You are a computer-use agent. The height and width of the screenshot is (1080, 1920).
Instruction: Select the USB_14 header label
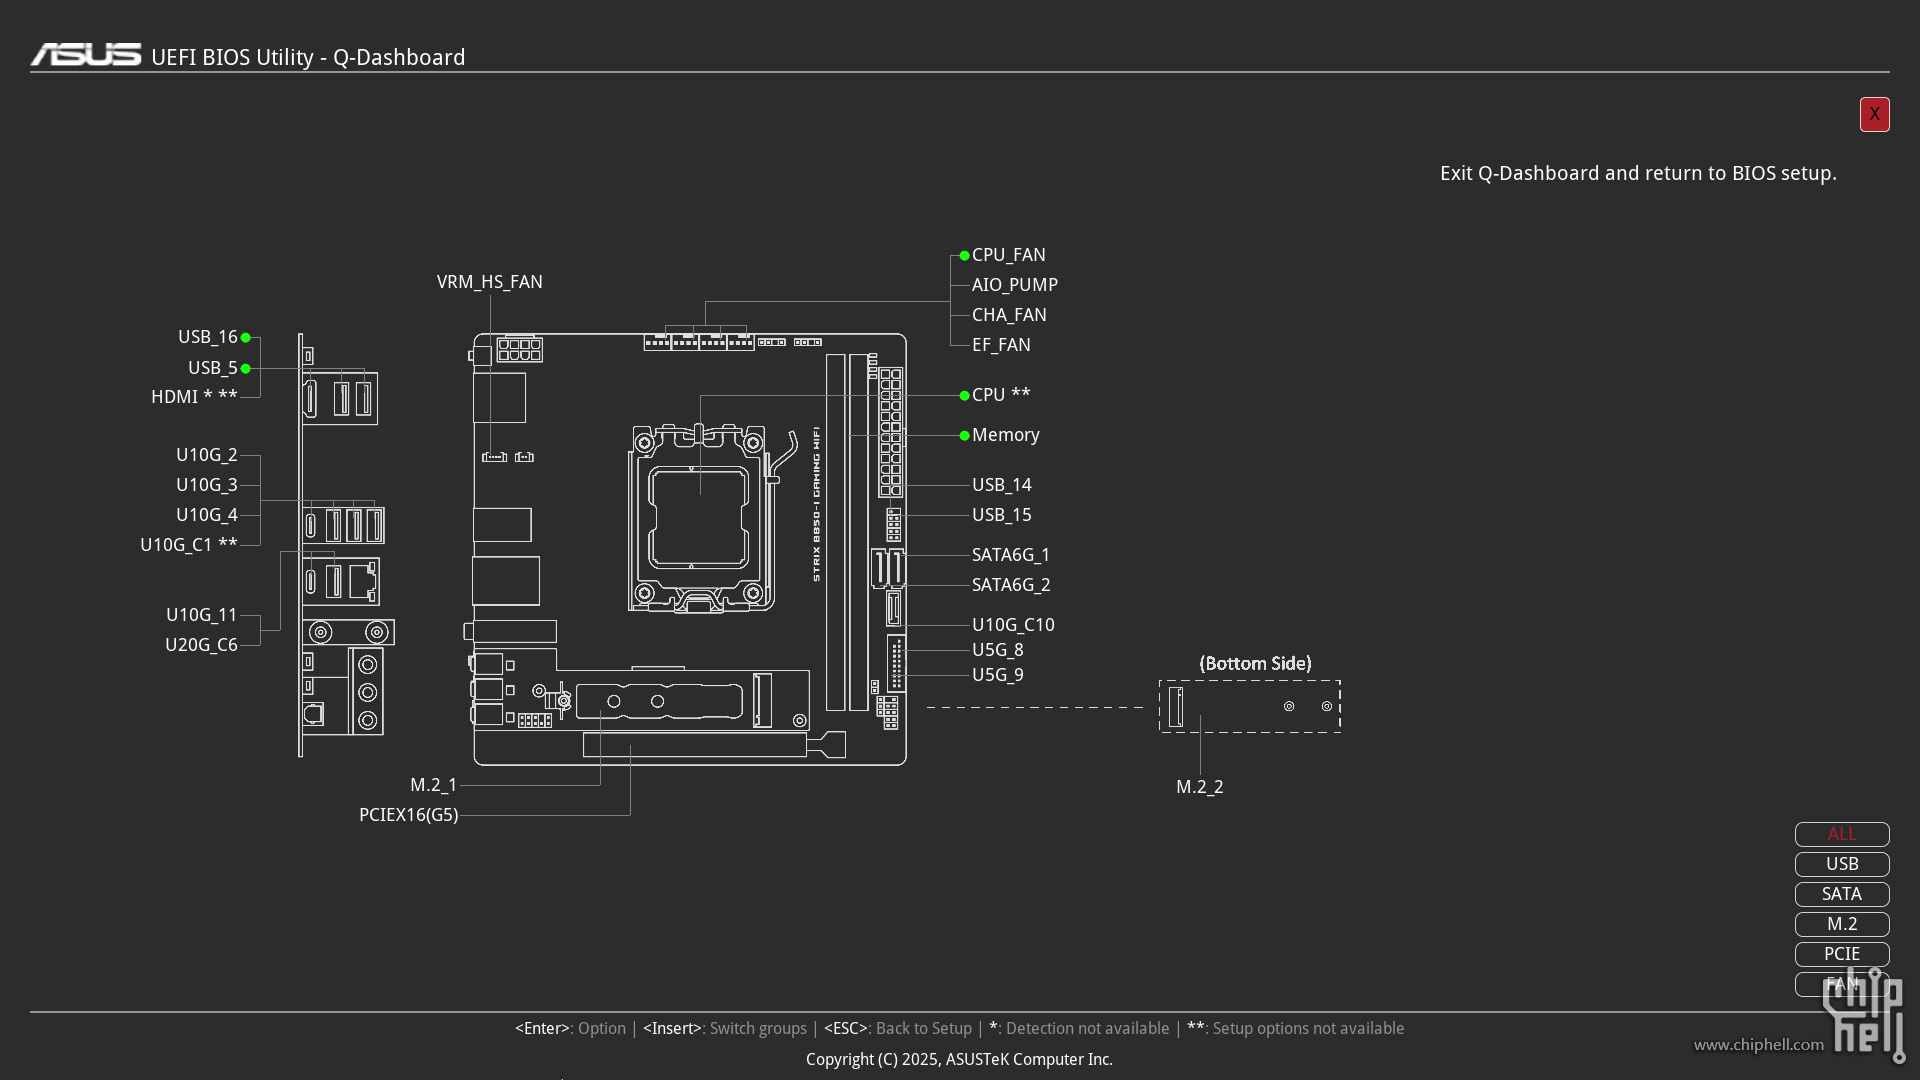[1002, 485]
